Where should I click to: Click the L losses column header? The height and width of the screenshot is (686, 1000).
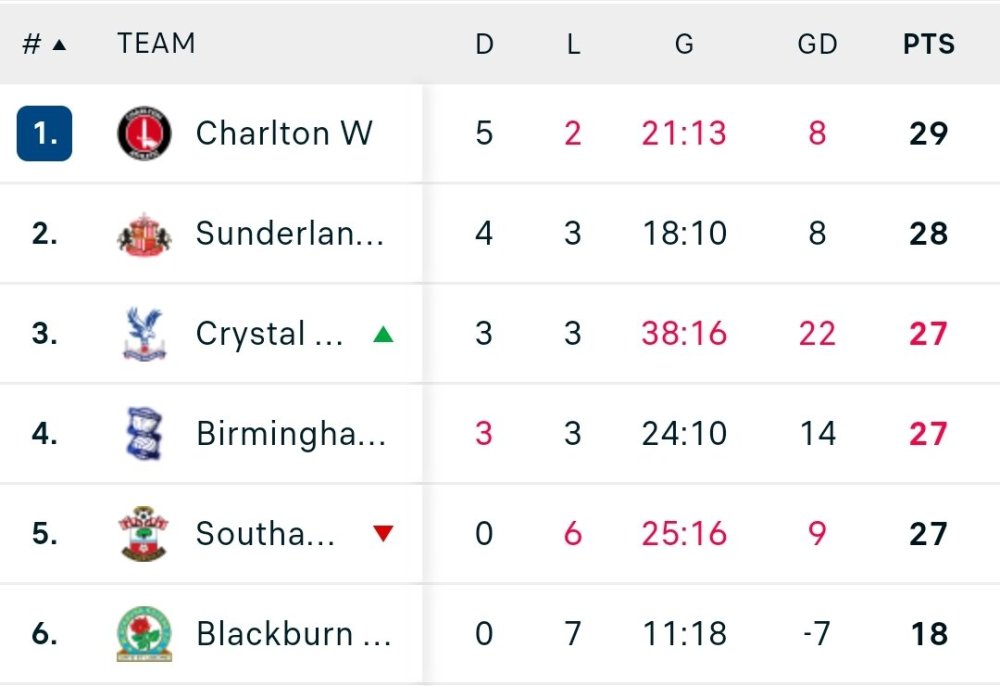tap(573, 44)
